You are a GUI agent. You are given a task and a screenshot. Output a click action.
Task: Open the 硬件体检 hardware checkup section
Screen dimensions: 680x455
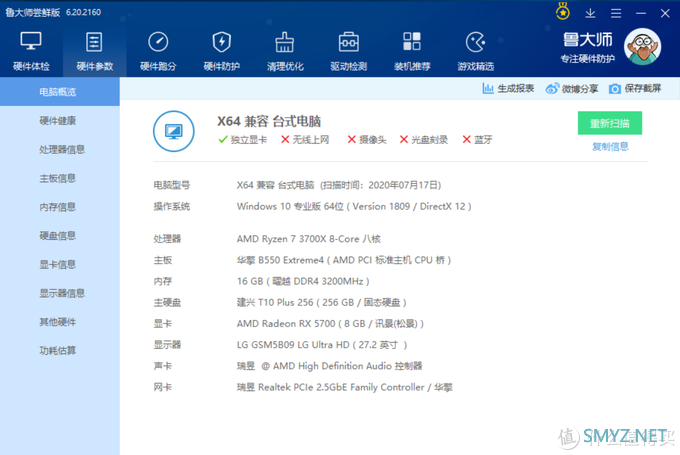31,52
